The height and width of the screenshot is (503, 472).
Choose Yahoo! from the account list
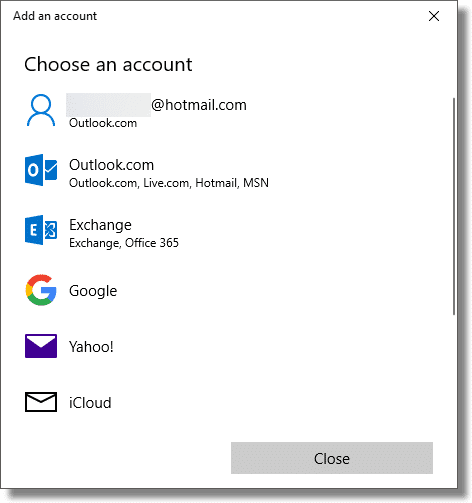91,347
